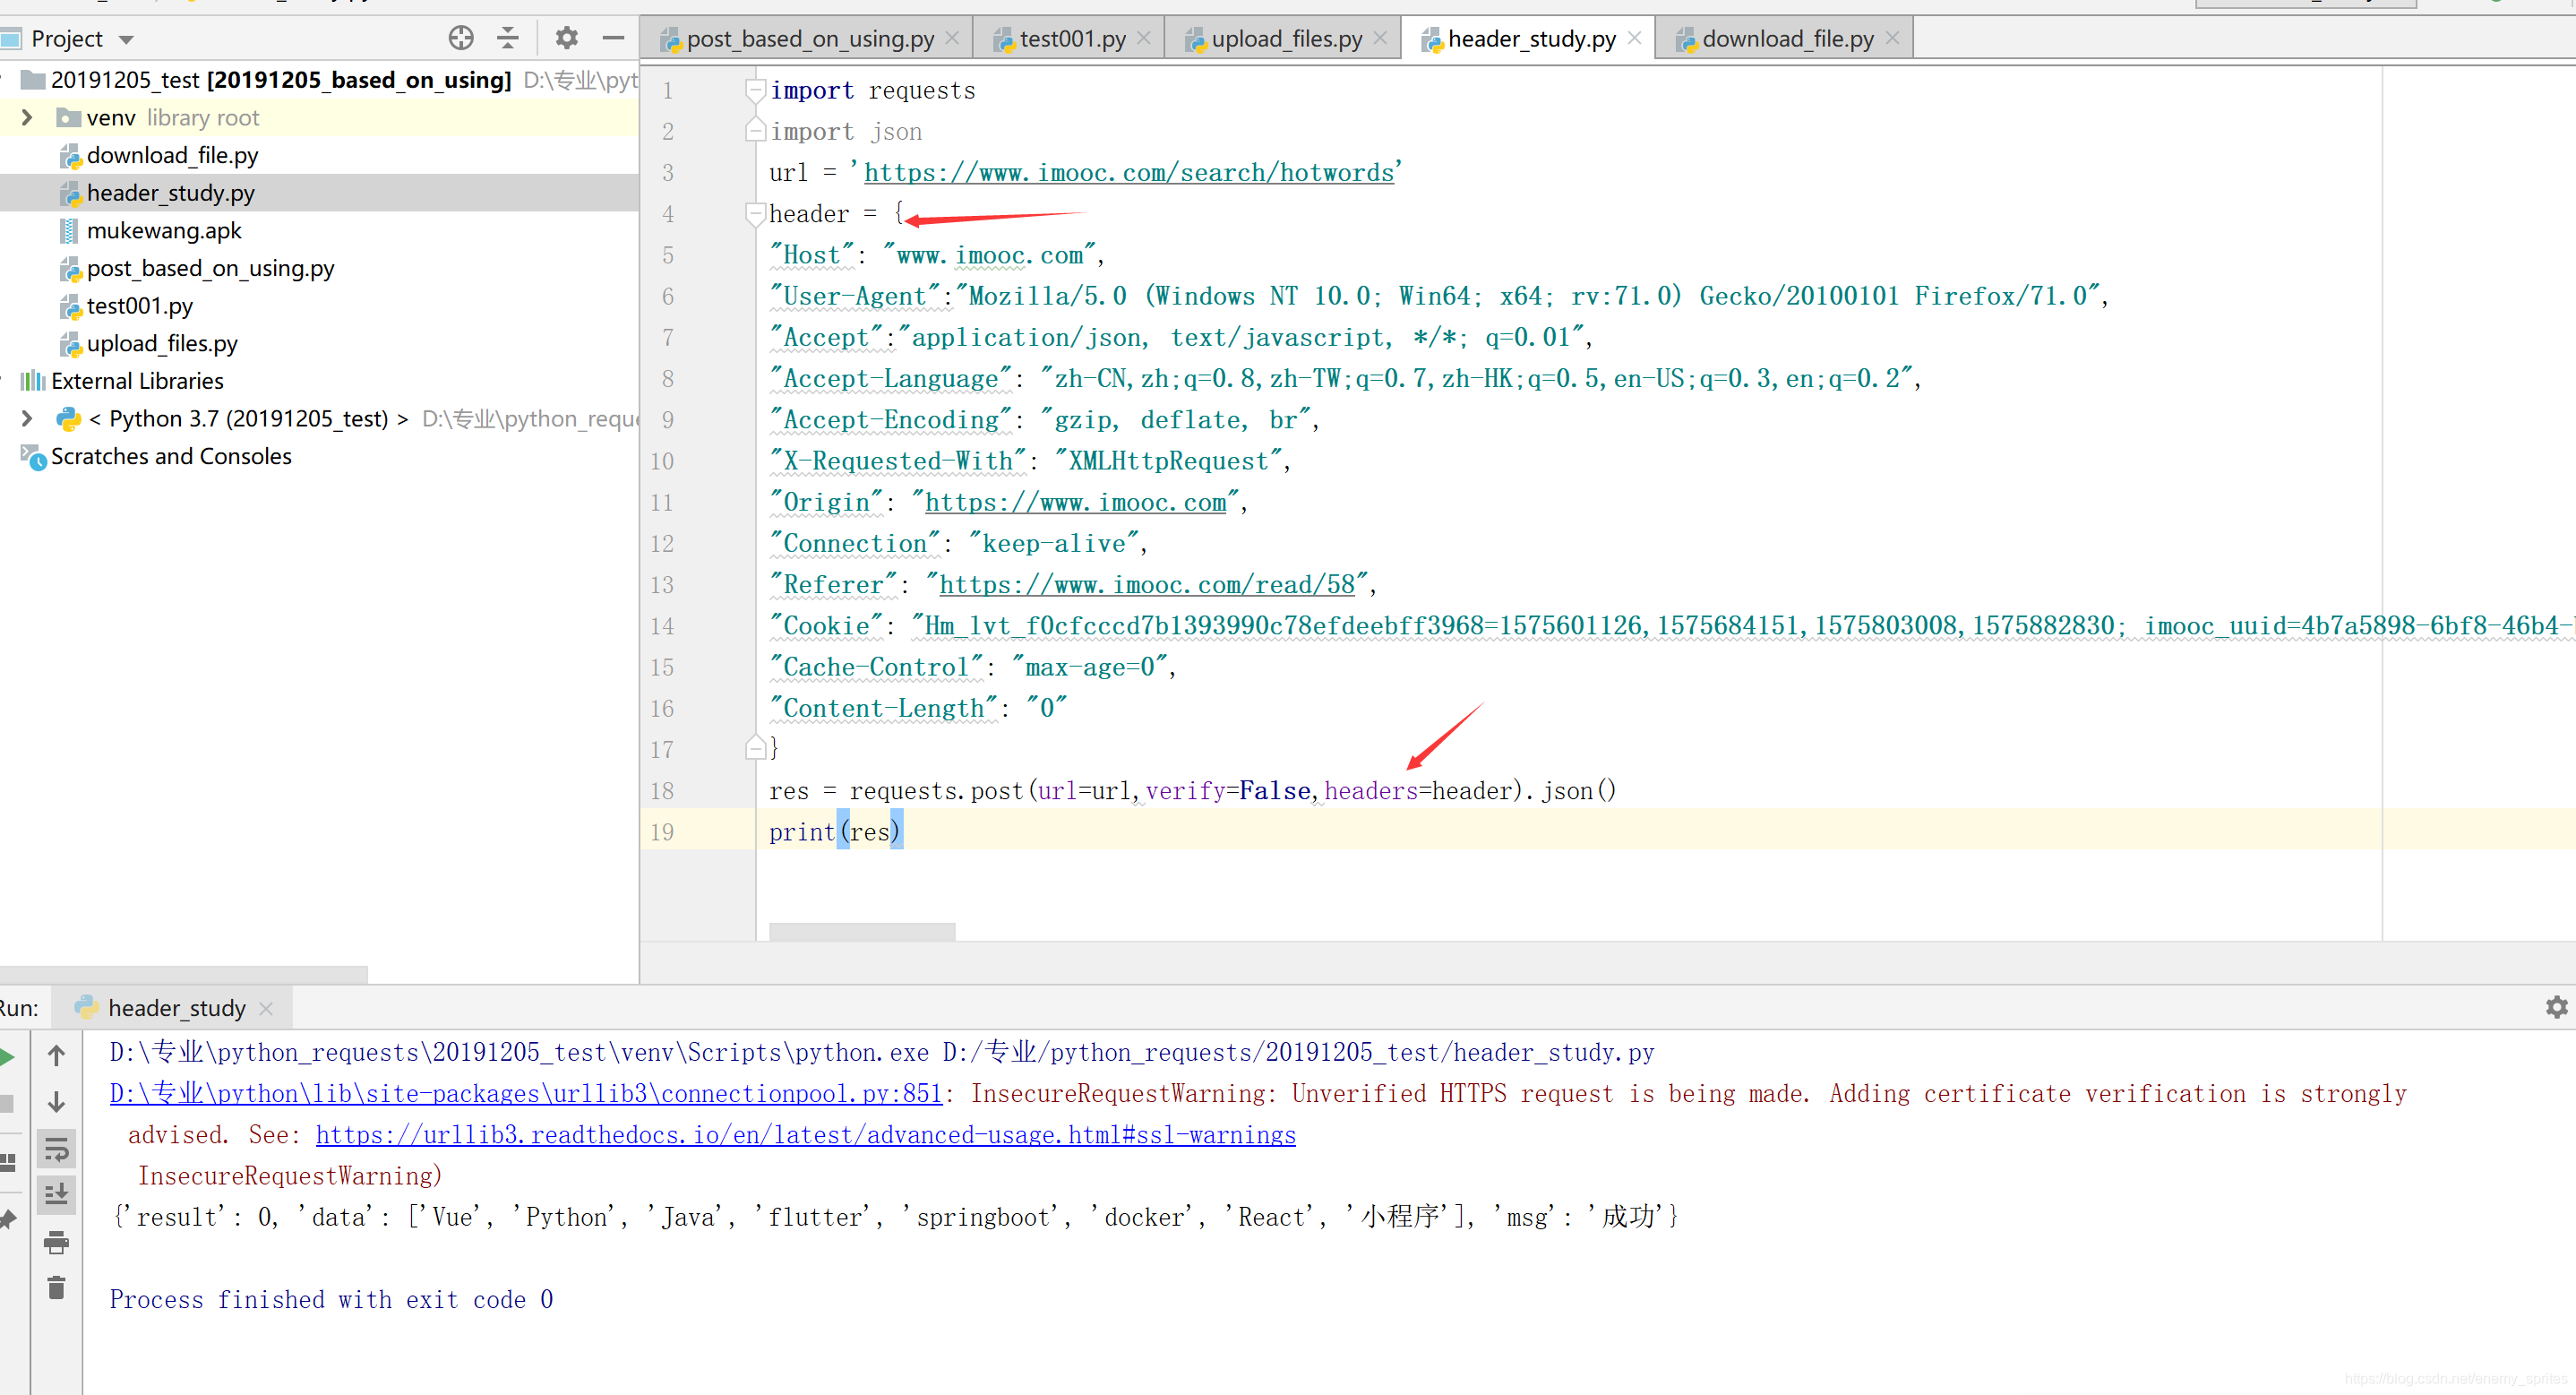Screen dimensions: 2576x1395
Task: Switch to the upload_files.py tab
Action: (x=1285, y=39)
